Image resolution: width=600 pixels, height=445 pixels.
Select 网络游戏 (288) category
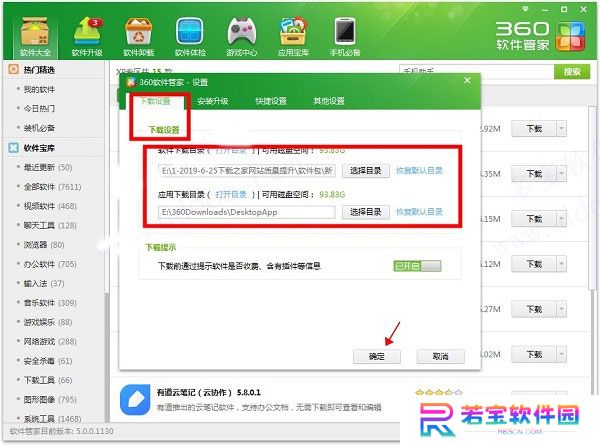coord(50,341)
